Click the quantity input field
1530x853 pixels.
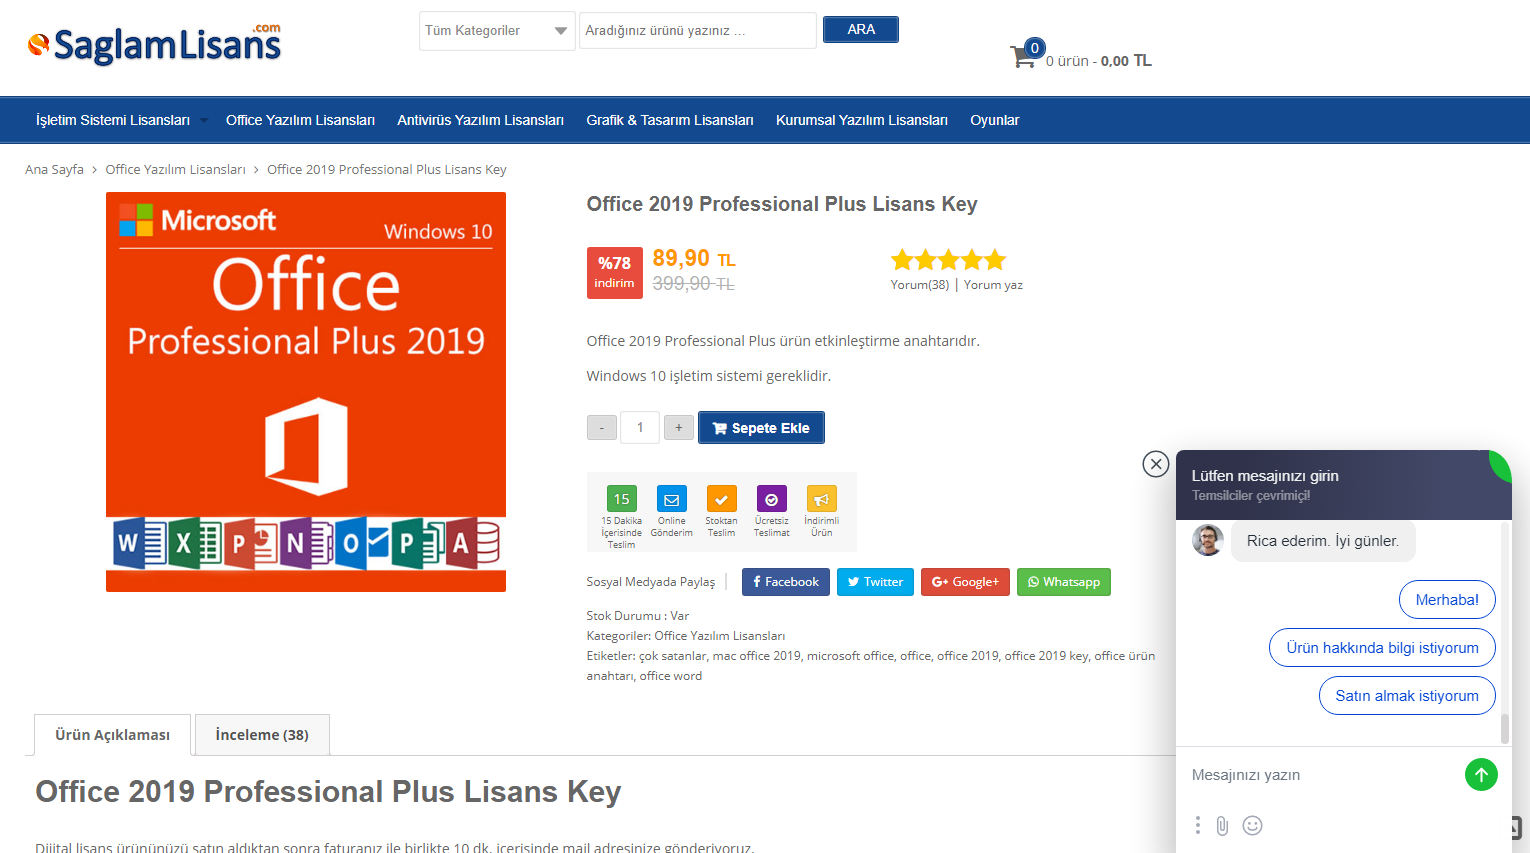[640, 428]
